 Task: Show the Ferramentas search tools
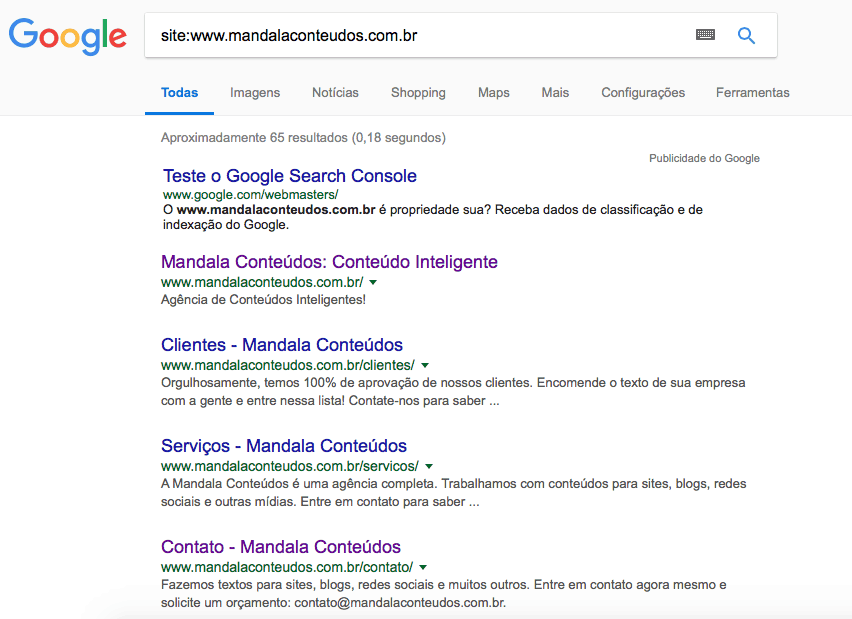click(752, 93)
